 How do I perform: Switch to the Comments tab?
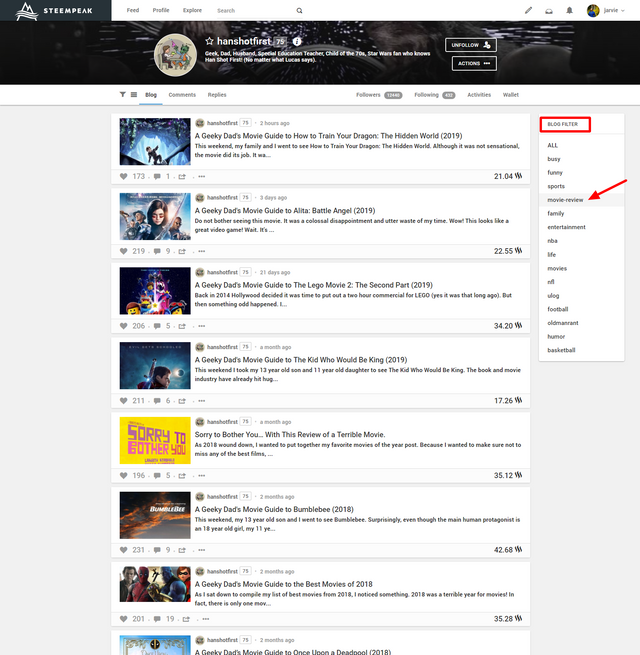click(x=182, y=95)
